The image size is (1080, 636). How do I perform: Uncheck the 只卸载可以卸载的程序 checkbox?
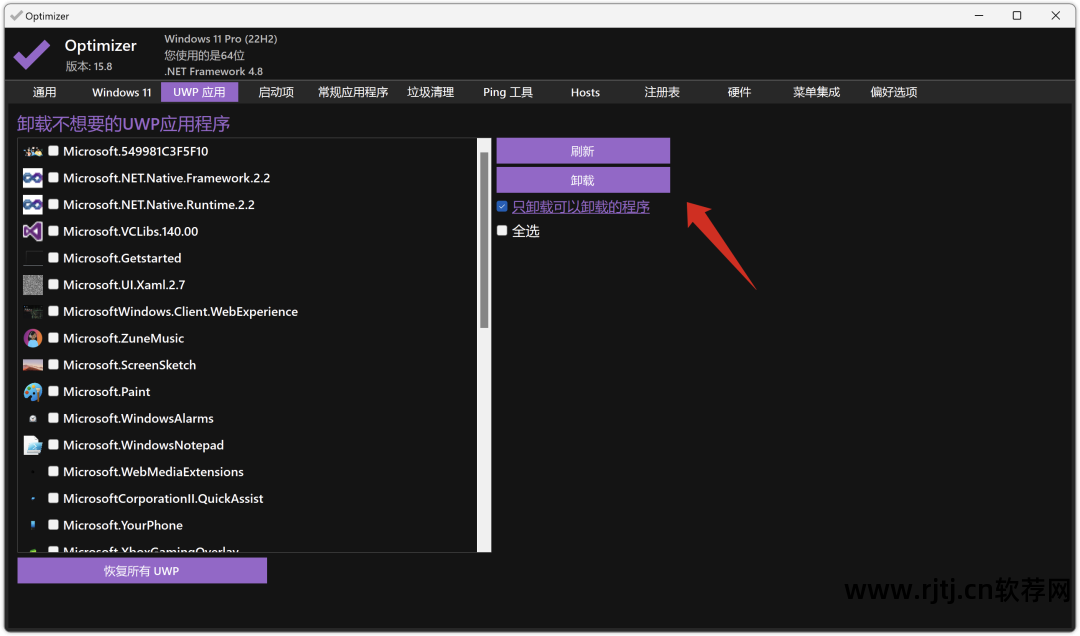coord(502,207)
